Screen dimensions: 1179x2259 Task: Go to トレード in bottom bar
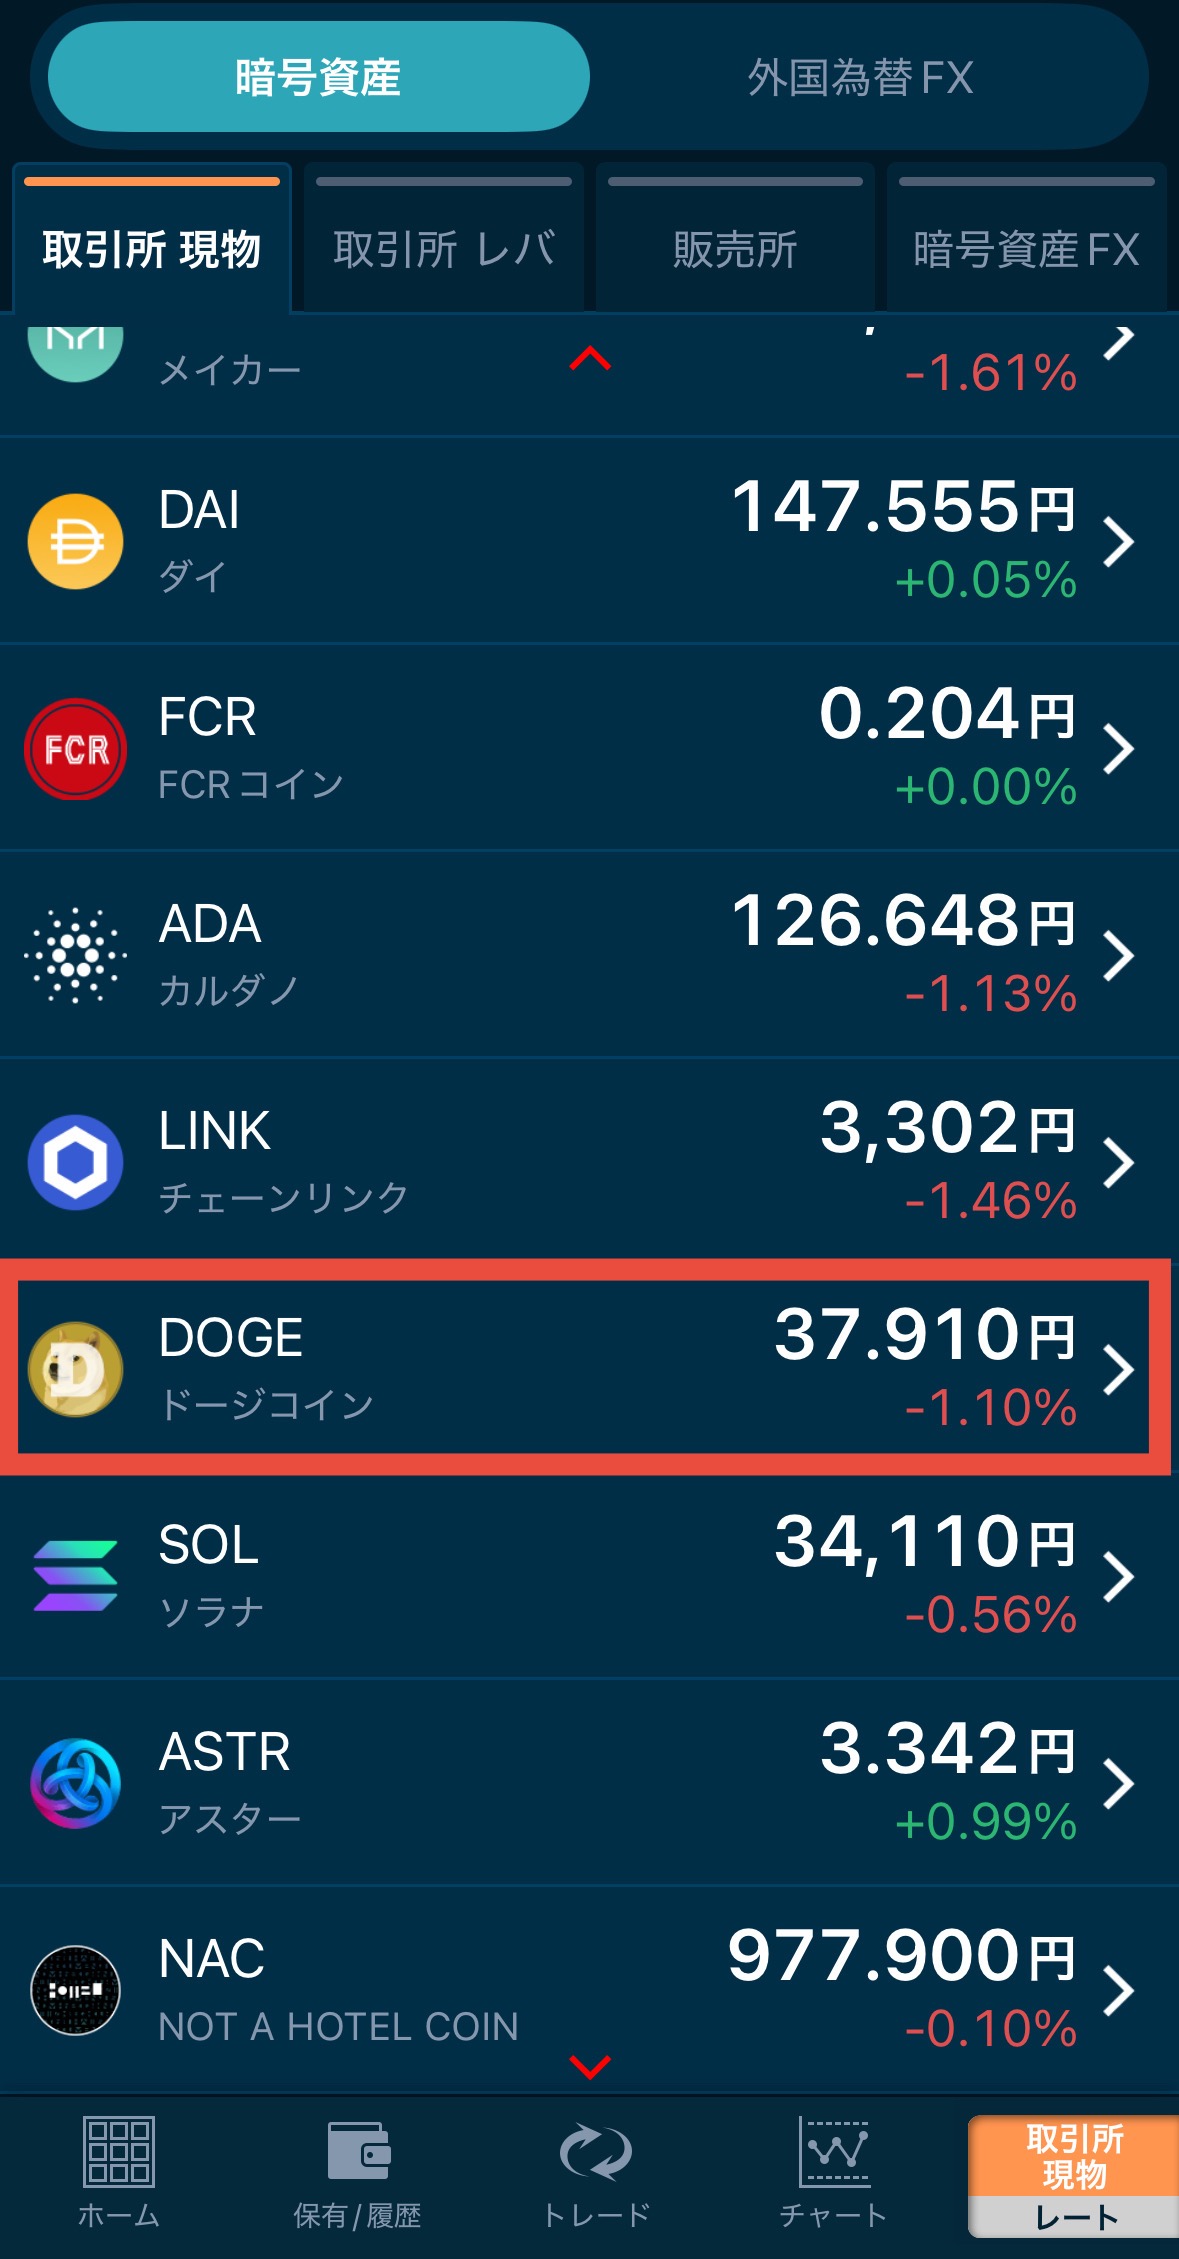tap(596, 2153)
